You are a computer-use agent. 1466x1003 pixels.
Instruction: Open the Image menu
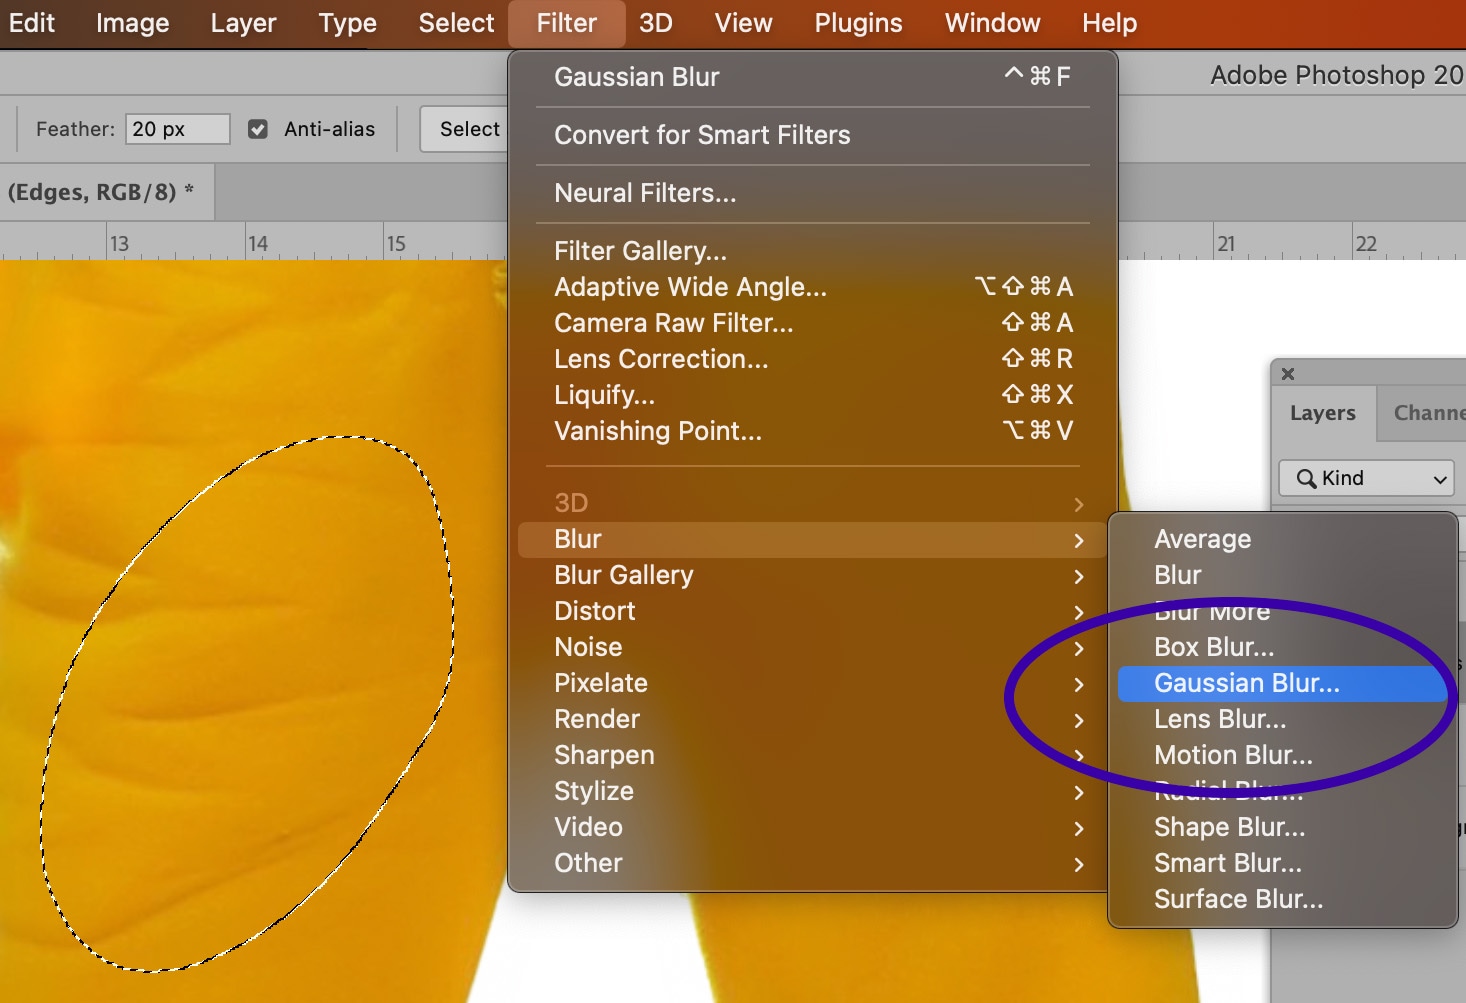click(132, 23)
